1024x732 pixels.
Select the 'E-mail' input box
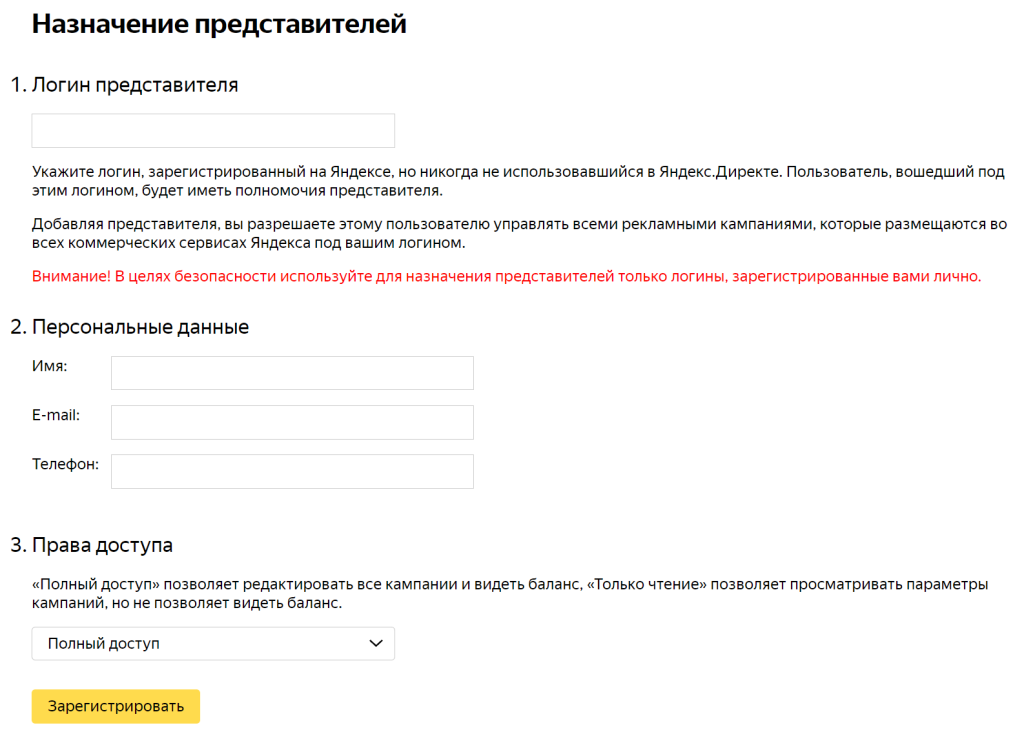(x=292, y=422)
